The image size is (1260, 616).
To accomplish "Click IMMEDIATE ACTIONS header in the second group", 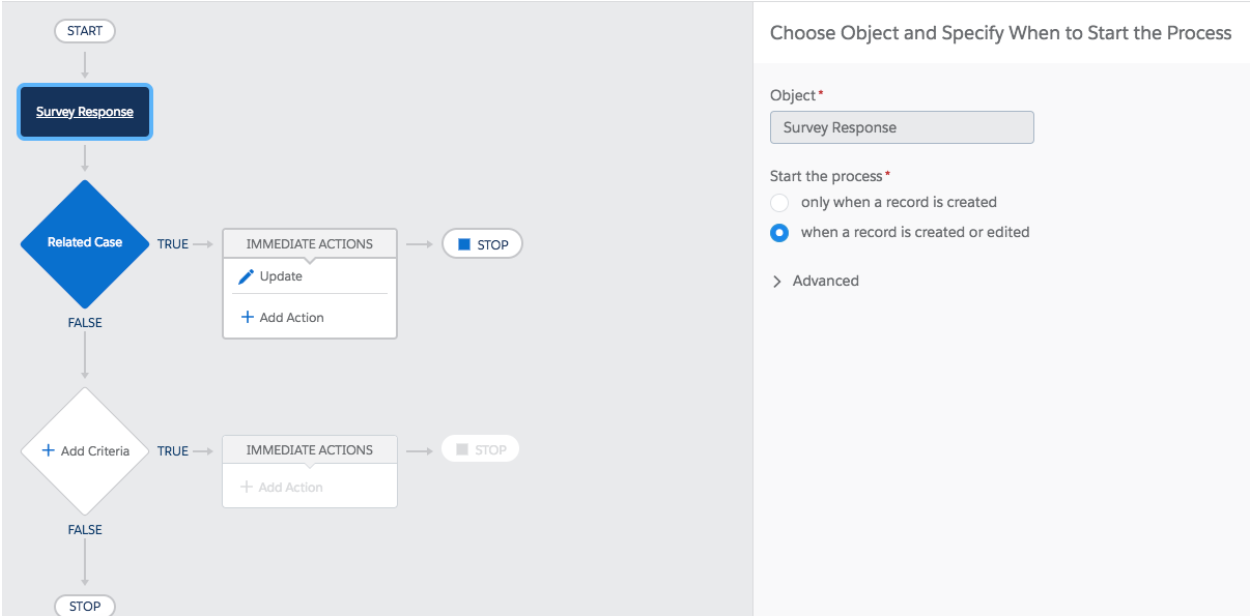I will (x=310, y=450).
